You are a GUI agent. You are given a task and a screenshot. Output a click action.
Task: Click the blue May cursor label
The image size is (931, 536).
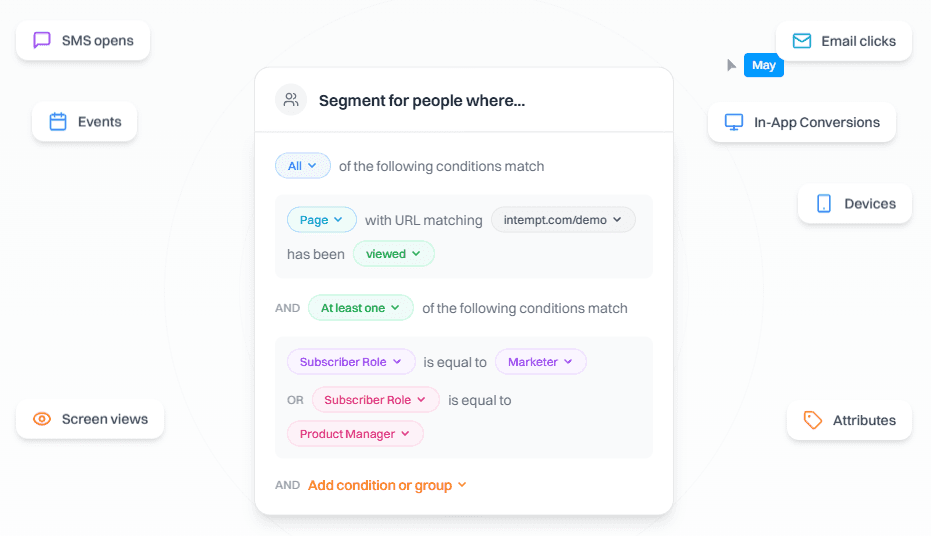[x=764, y=65]
